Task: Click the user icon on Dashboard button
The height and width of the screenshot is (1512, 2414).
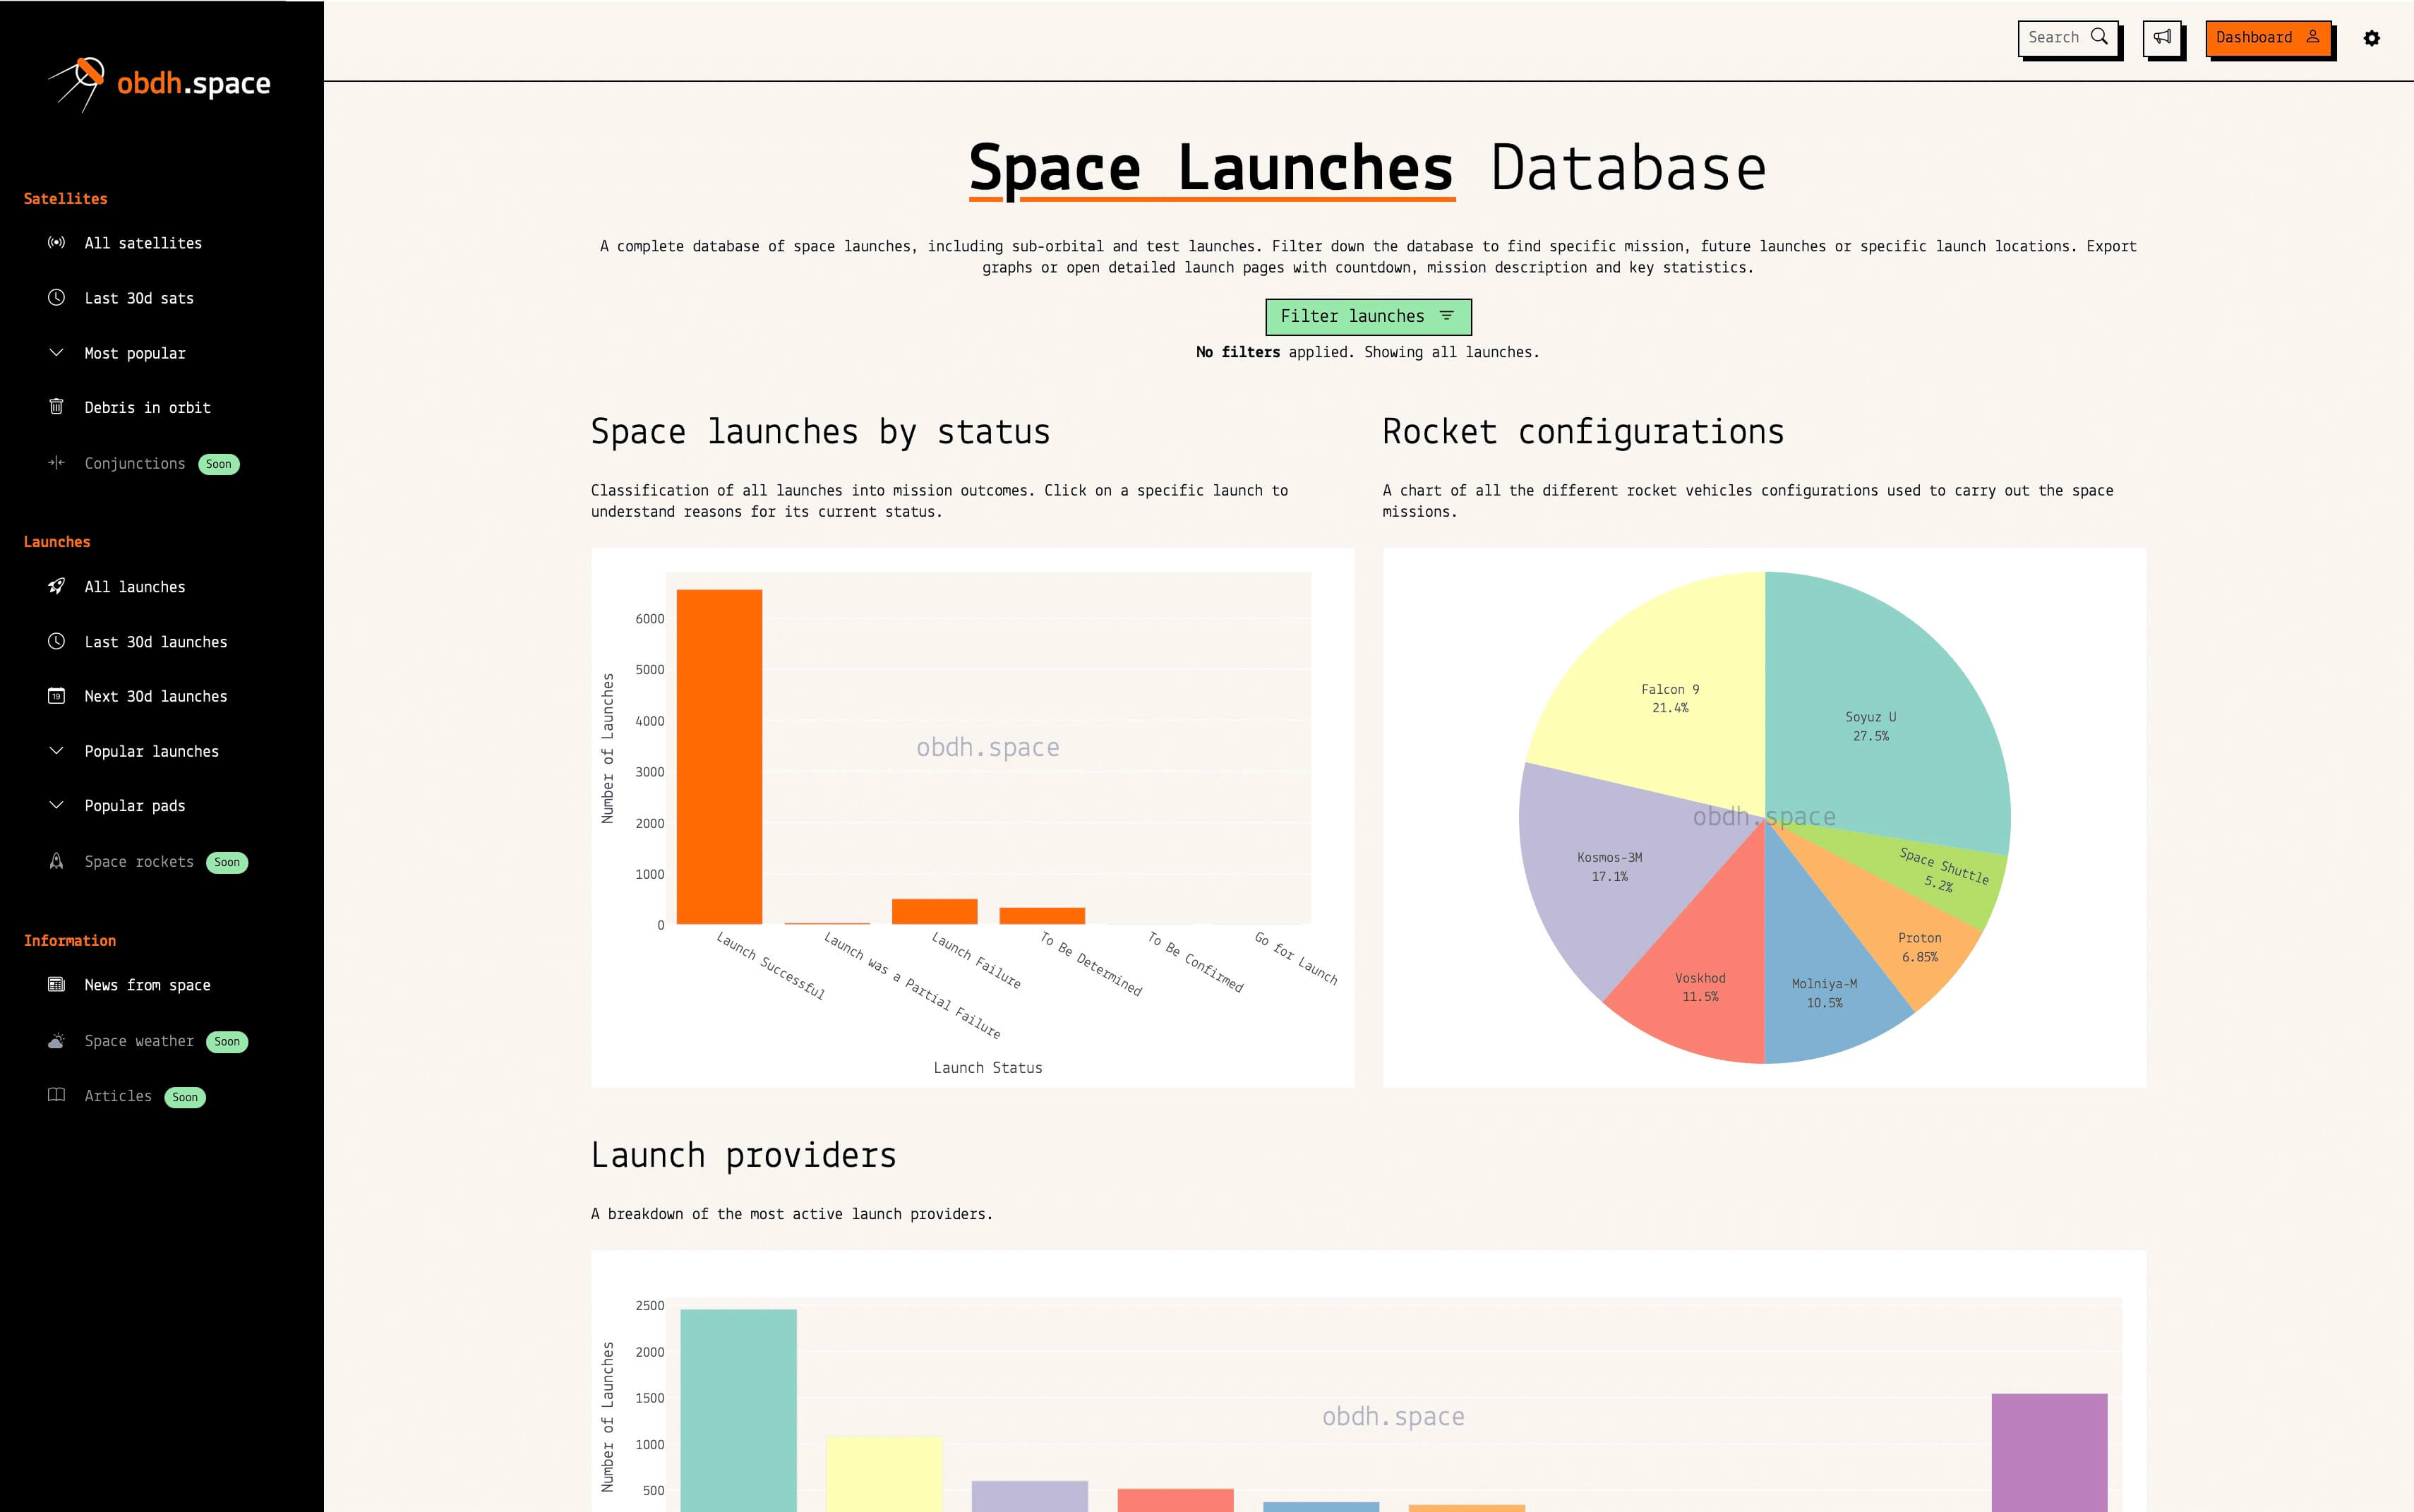Action: [2313, 37]
